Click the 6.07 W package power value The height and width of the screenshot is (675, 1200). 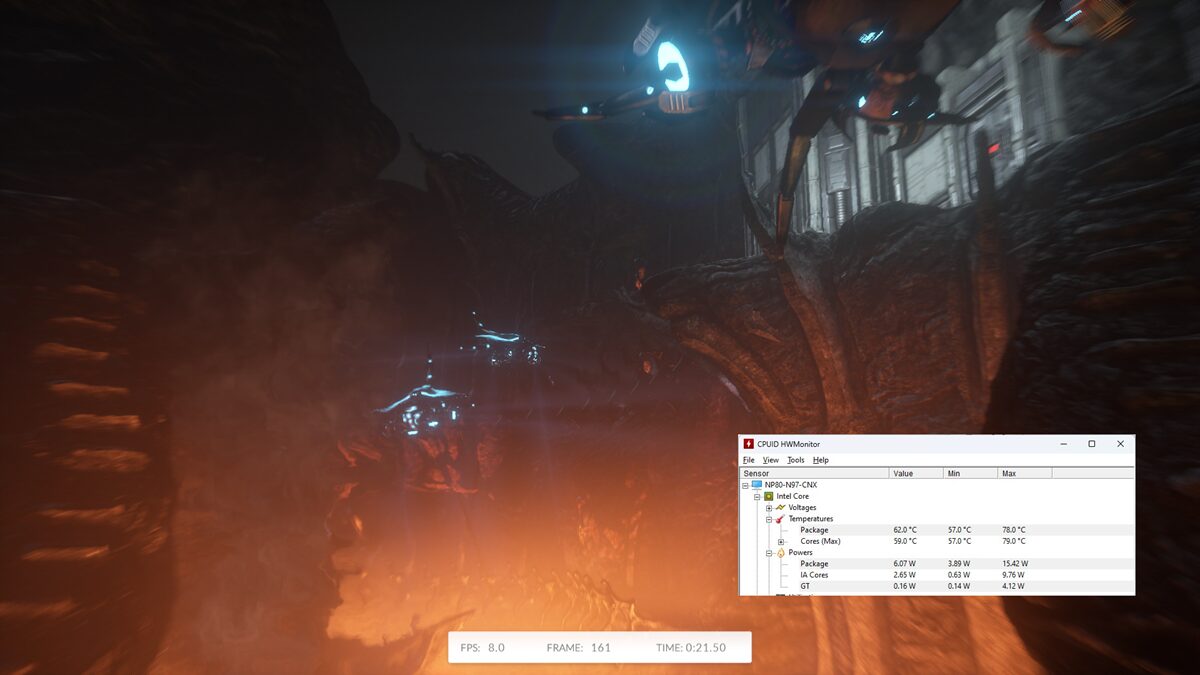click(904, 564)
